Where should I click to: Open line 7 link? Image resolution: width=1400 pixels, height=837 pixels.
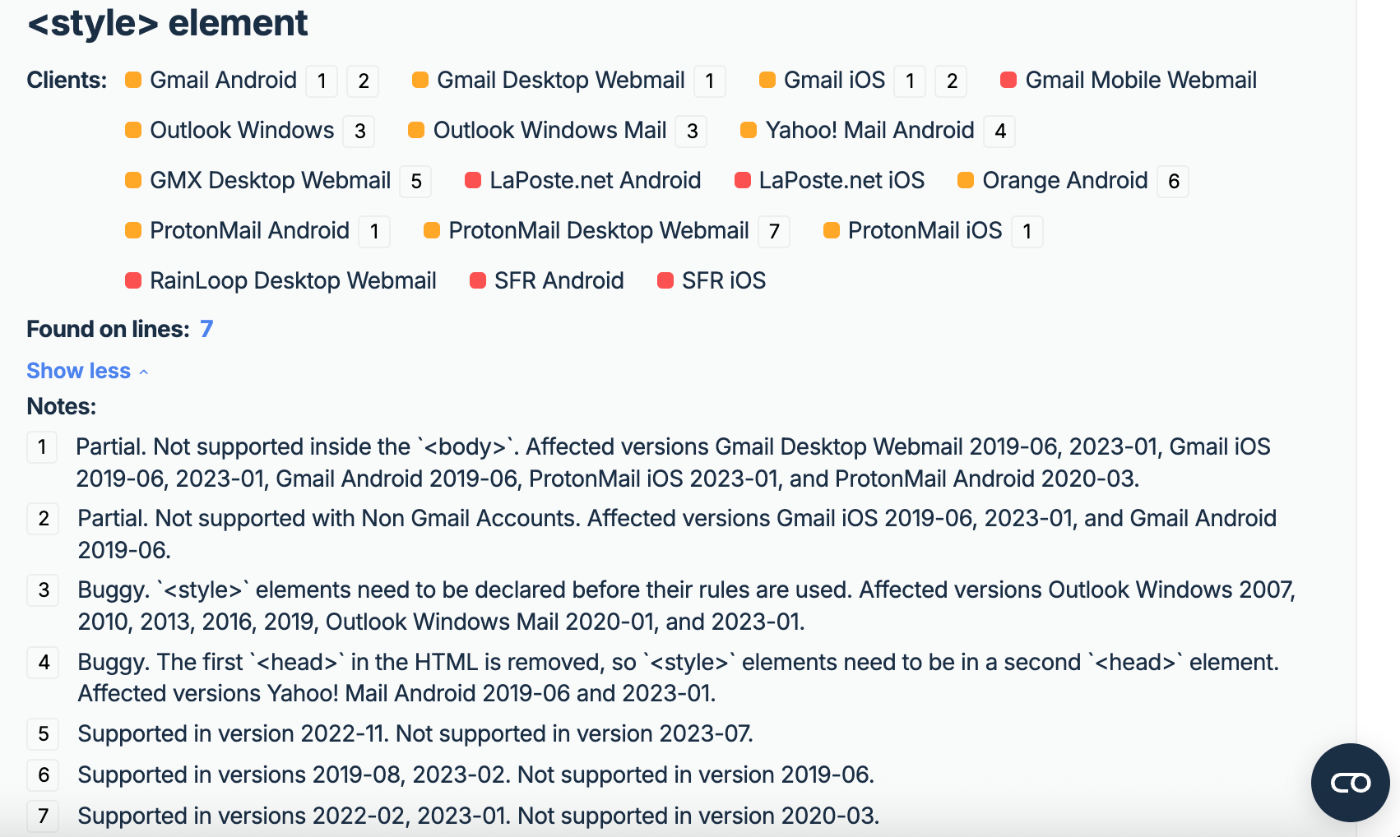click(x=206, y=329)
